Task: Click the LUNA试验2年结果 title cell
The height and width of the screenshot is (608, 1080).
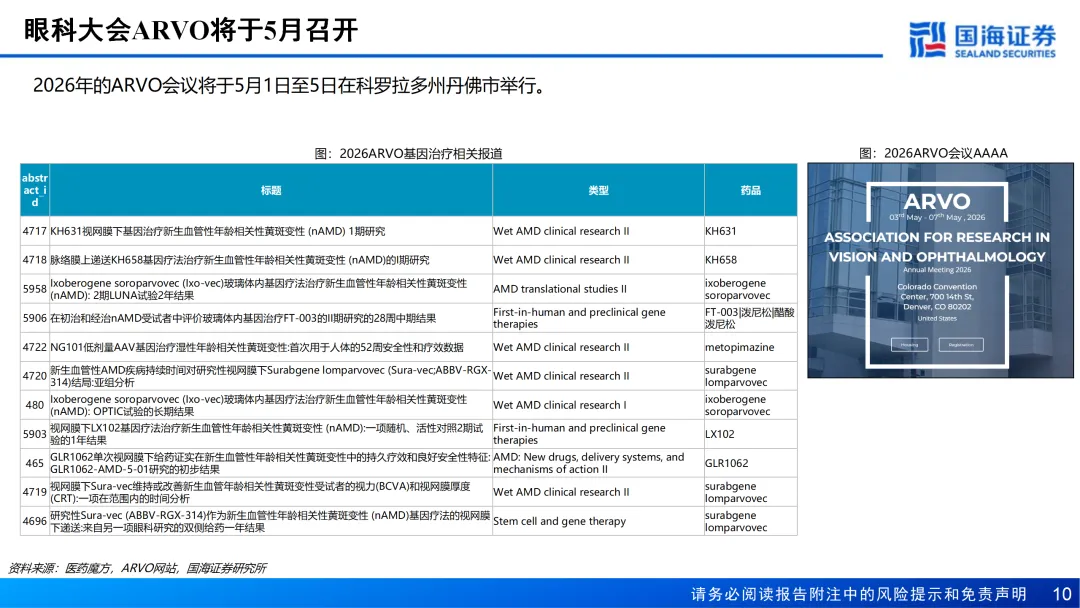Action: coord(271,289)
